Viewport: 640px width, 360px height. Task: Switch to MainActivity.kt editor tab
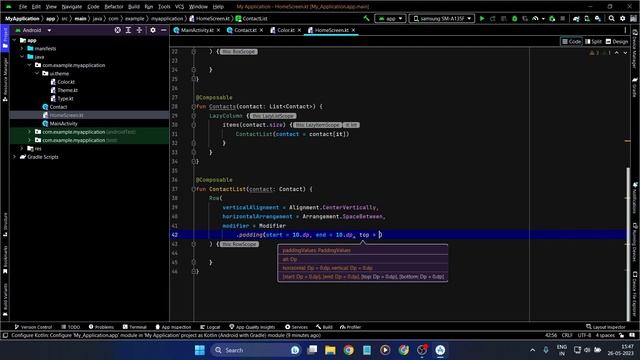click(197, 30)
